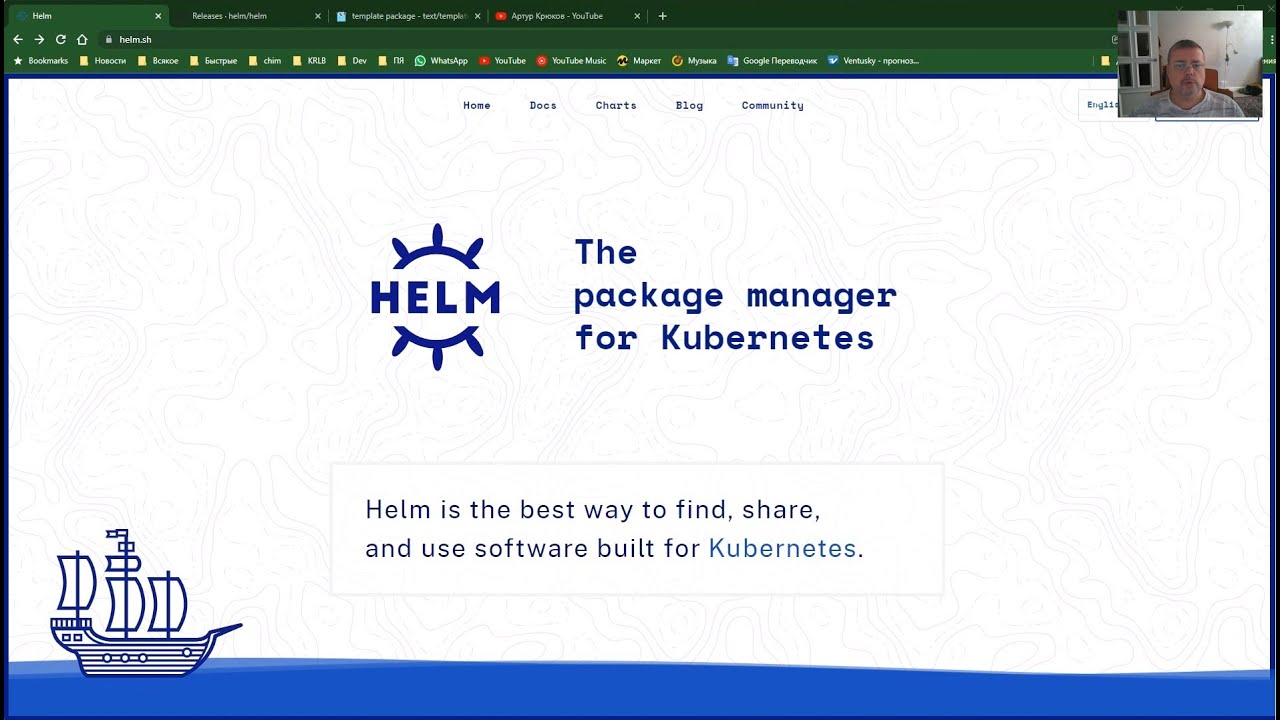Switch to the Releases - helm/helm tab
The width and height of the screenshot is (1280, 720).
pos(248,16)
